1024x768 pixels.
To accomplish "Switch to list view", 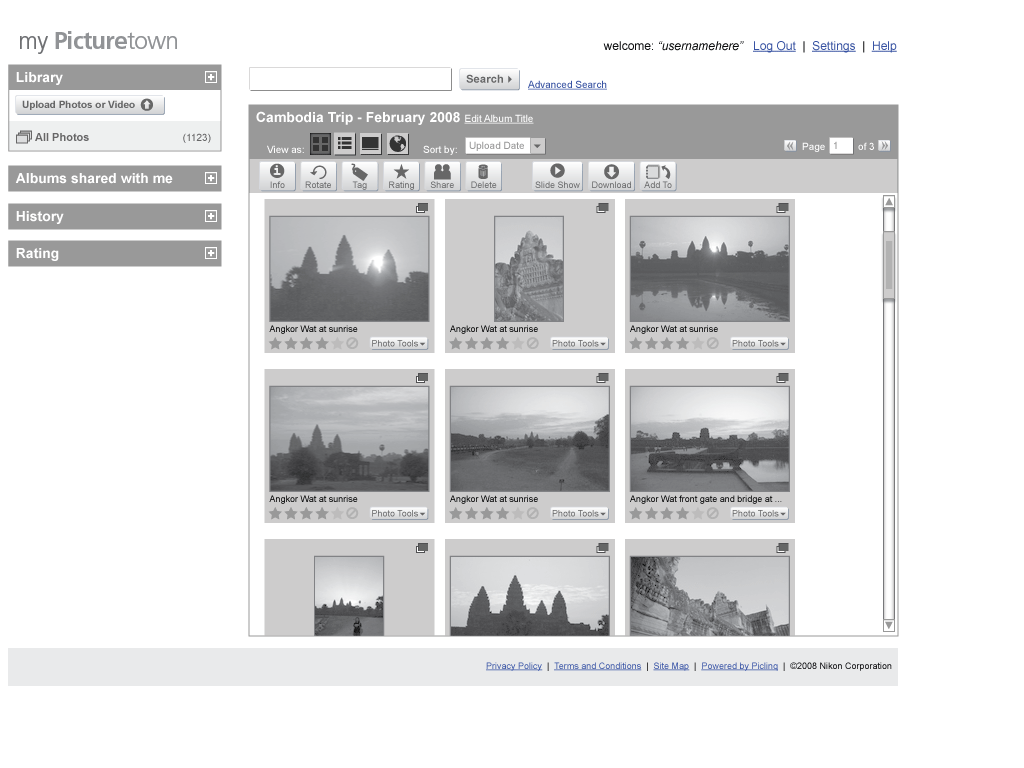I will click(345, 145).
